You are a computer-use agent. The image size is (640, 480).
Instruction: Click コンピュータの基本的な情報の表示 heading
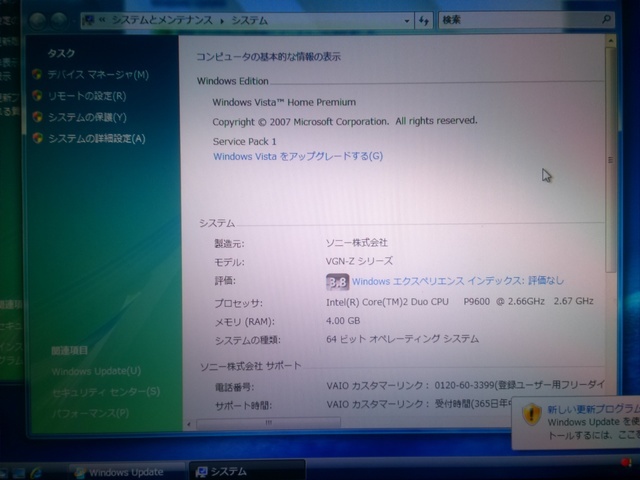tap(269, 57)
